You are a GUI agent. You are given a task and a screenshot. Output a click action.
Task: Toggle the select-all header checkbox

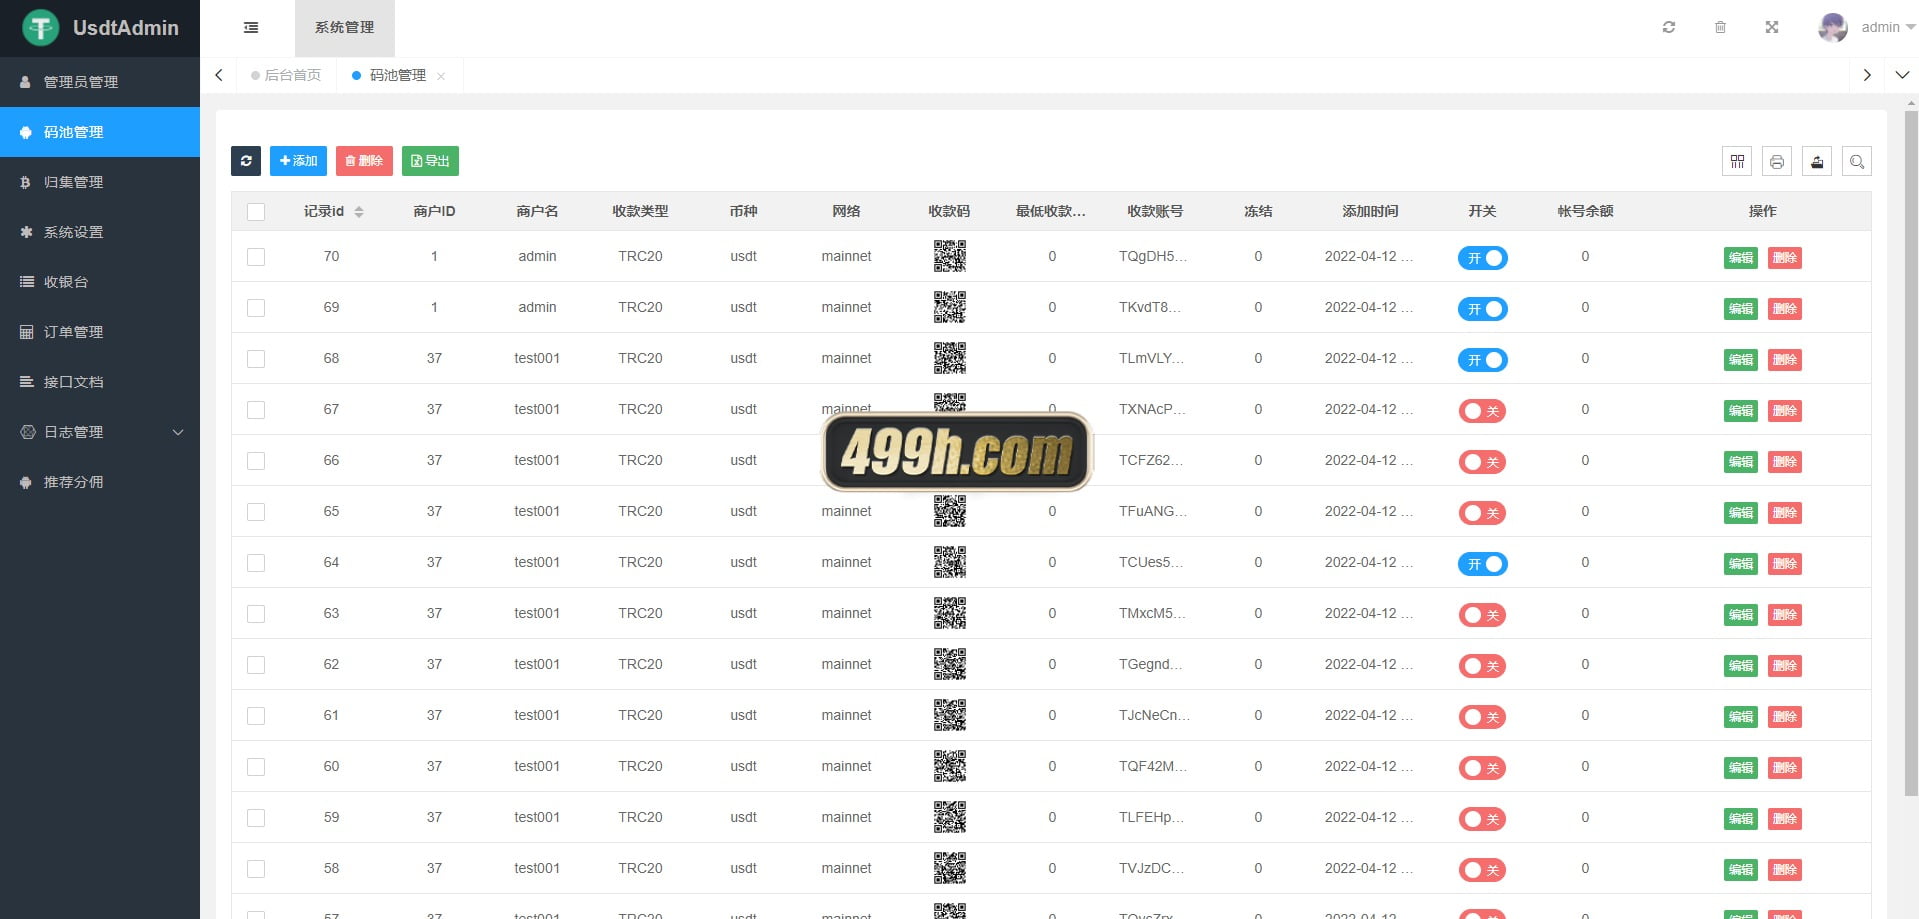(256, 212)
